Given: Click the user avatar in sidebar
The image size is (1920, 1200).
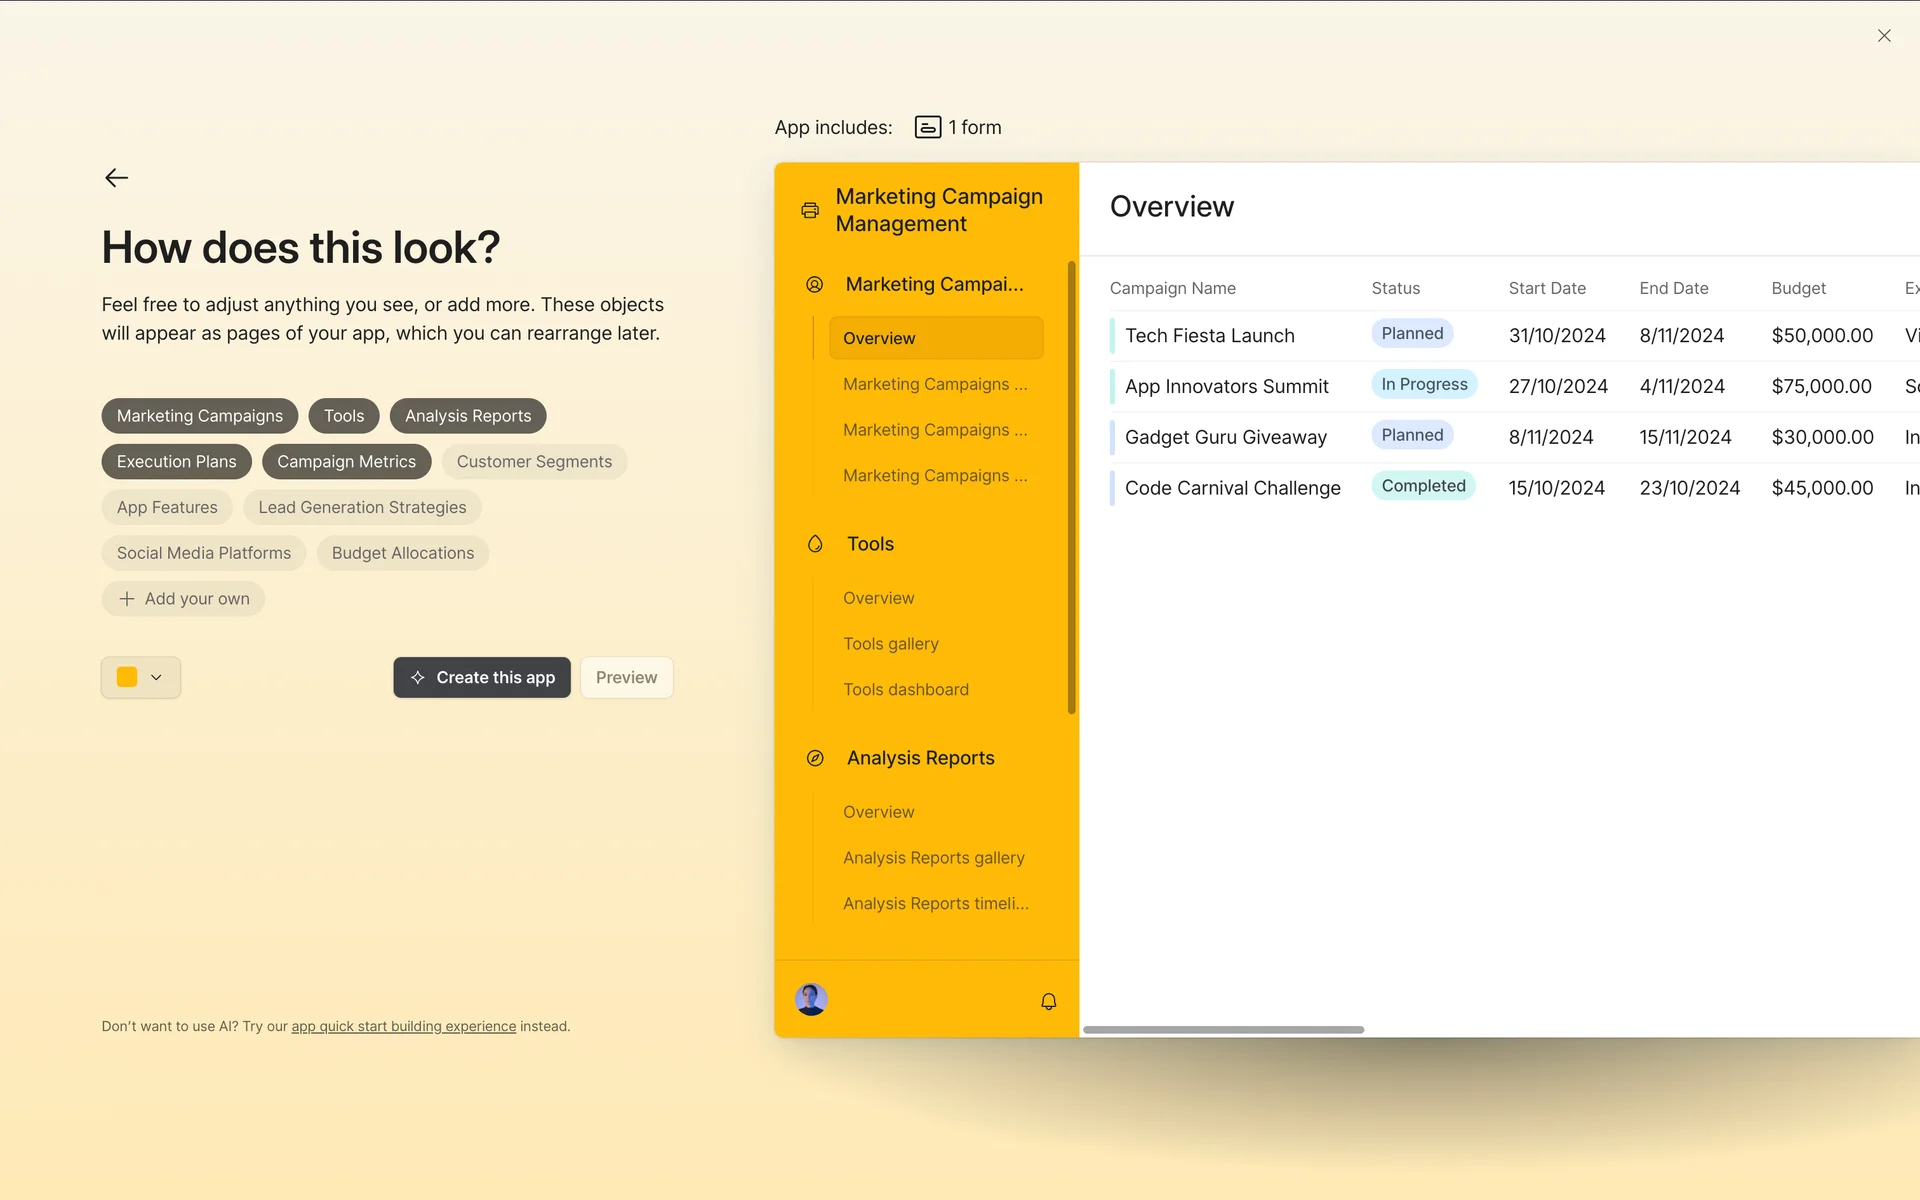Looking at the screenshot, I should click(811, 999).
